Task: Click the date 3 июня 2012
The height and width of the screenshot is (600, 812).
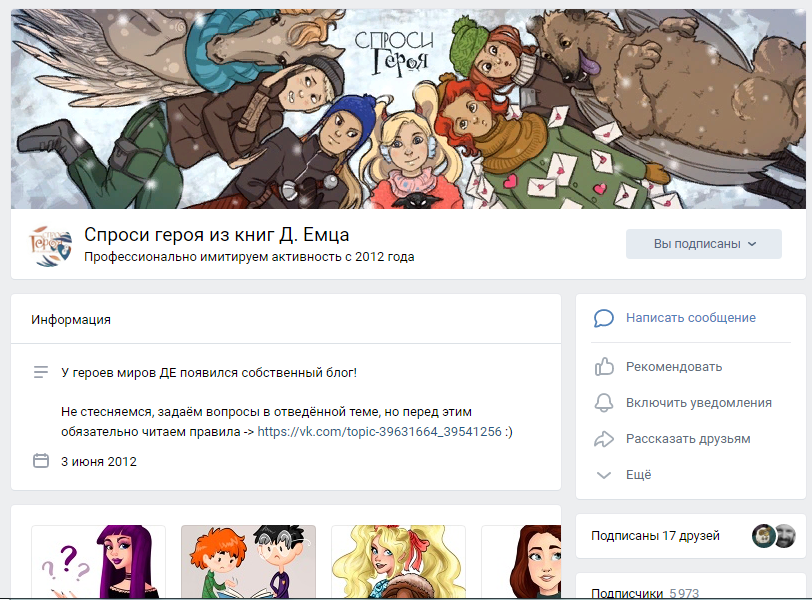Action: click(99, 461)
